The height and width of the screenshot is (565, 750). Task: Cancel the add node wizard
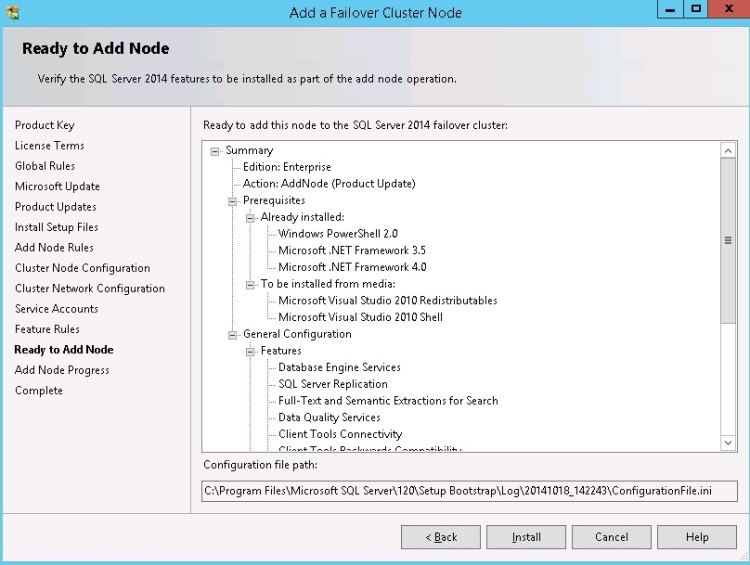(x=612, y=537)
